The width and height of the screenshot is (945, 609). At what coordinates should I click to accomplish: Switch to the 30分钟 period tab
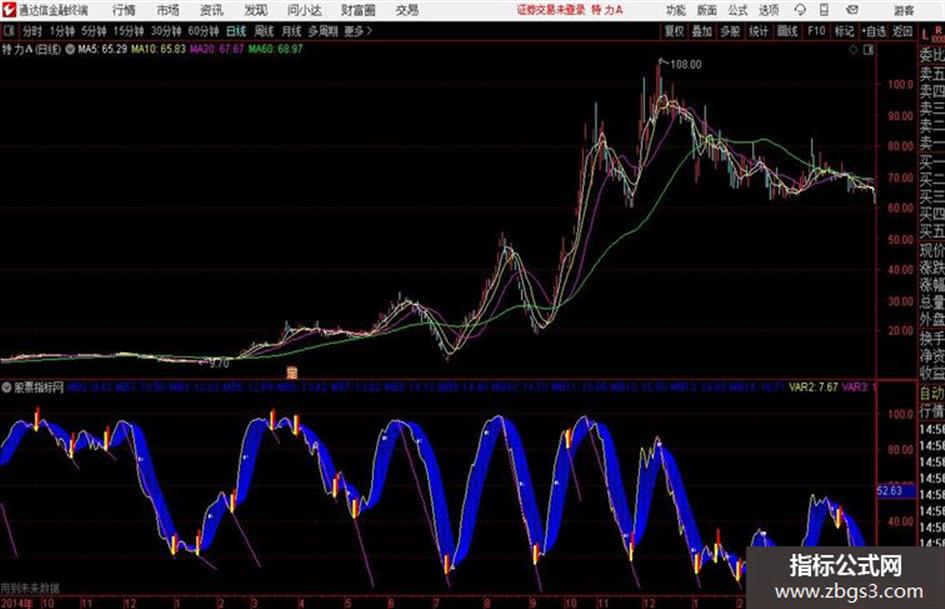click(166, 31)
